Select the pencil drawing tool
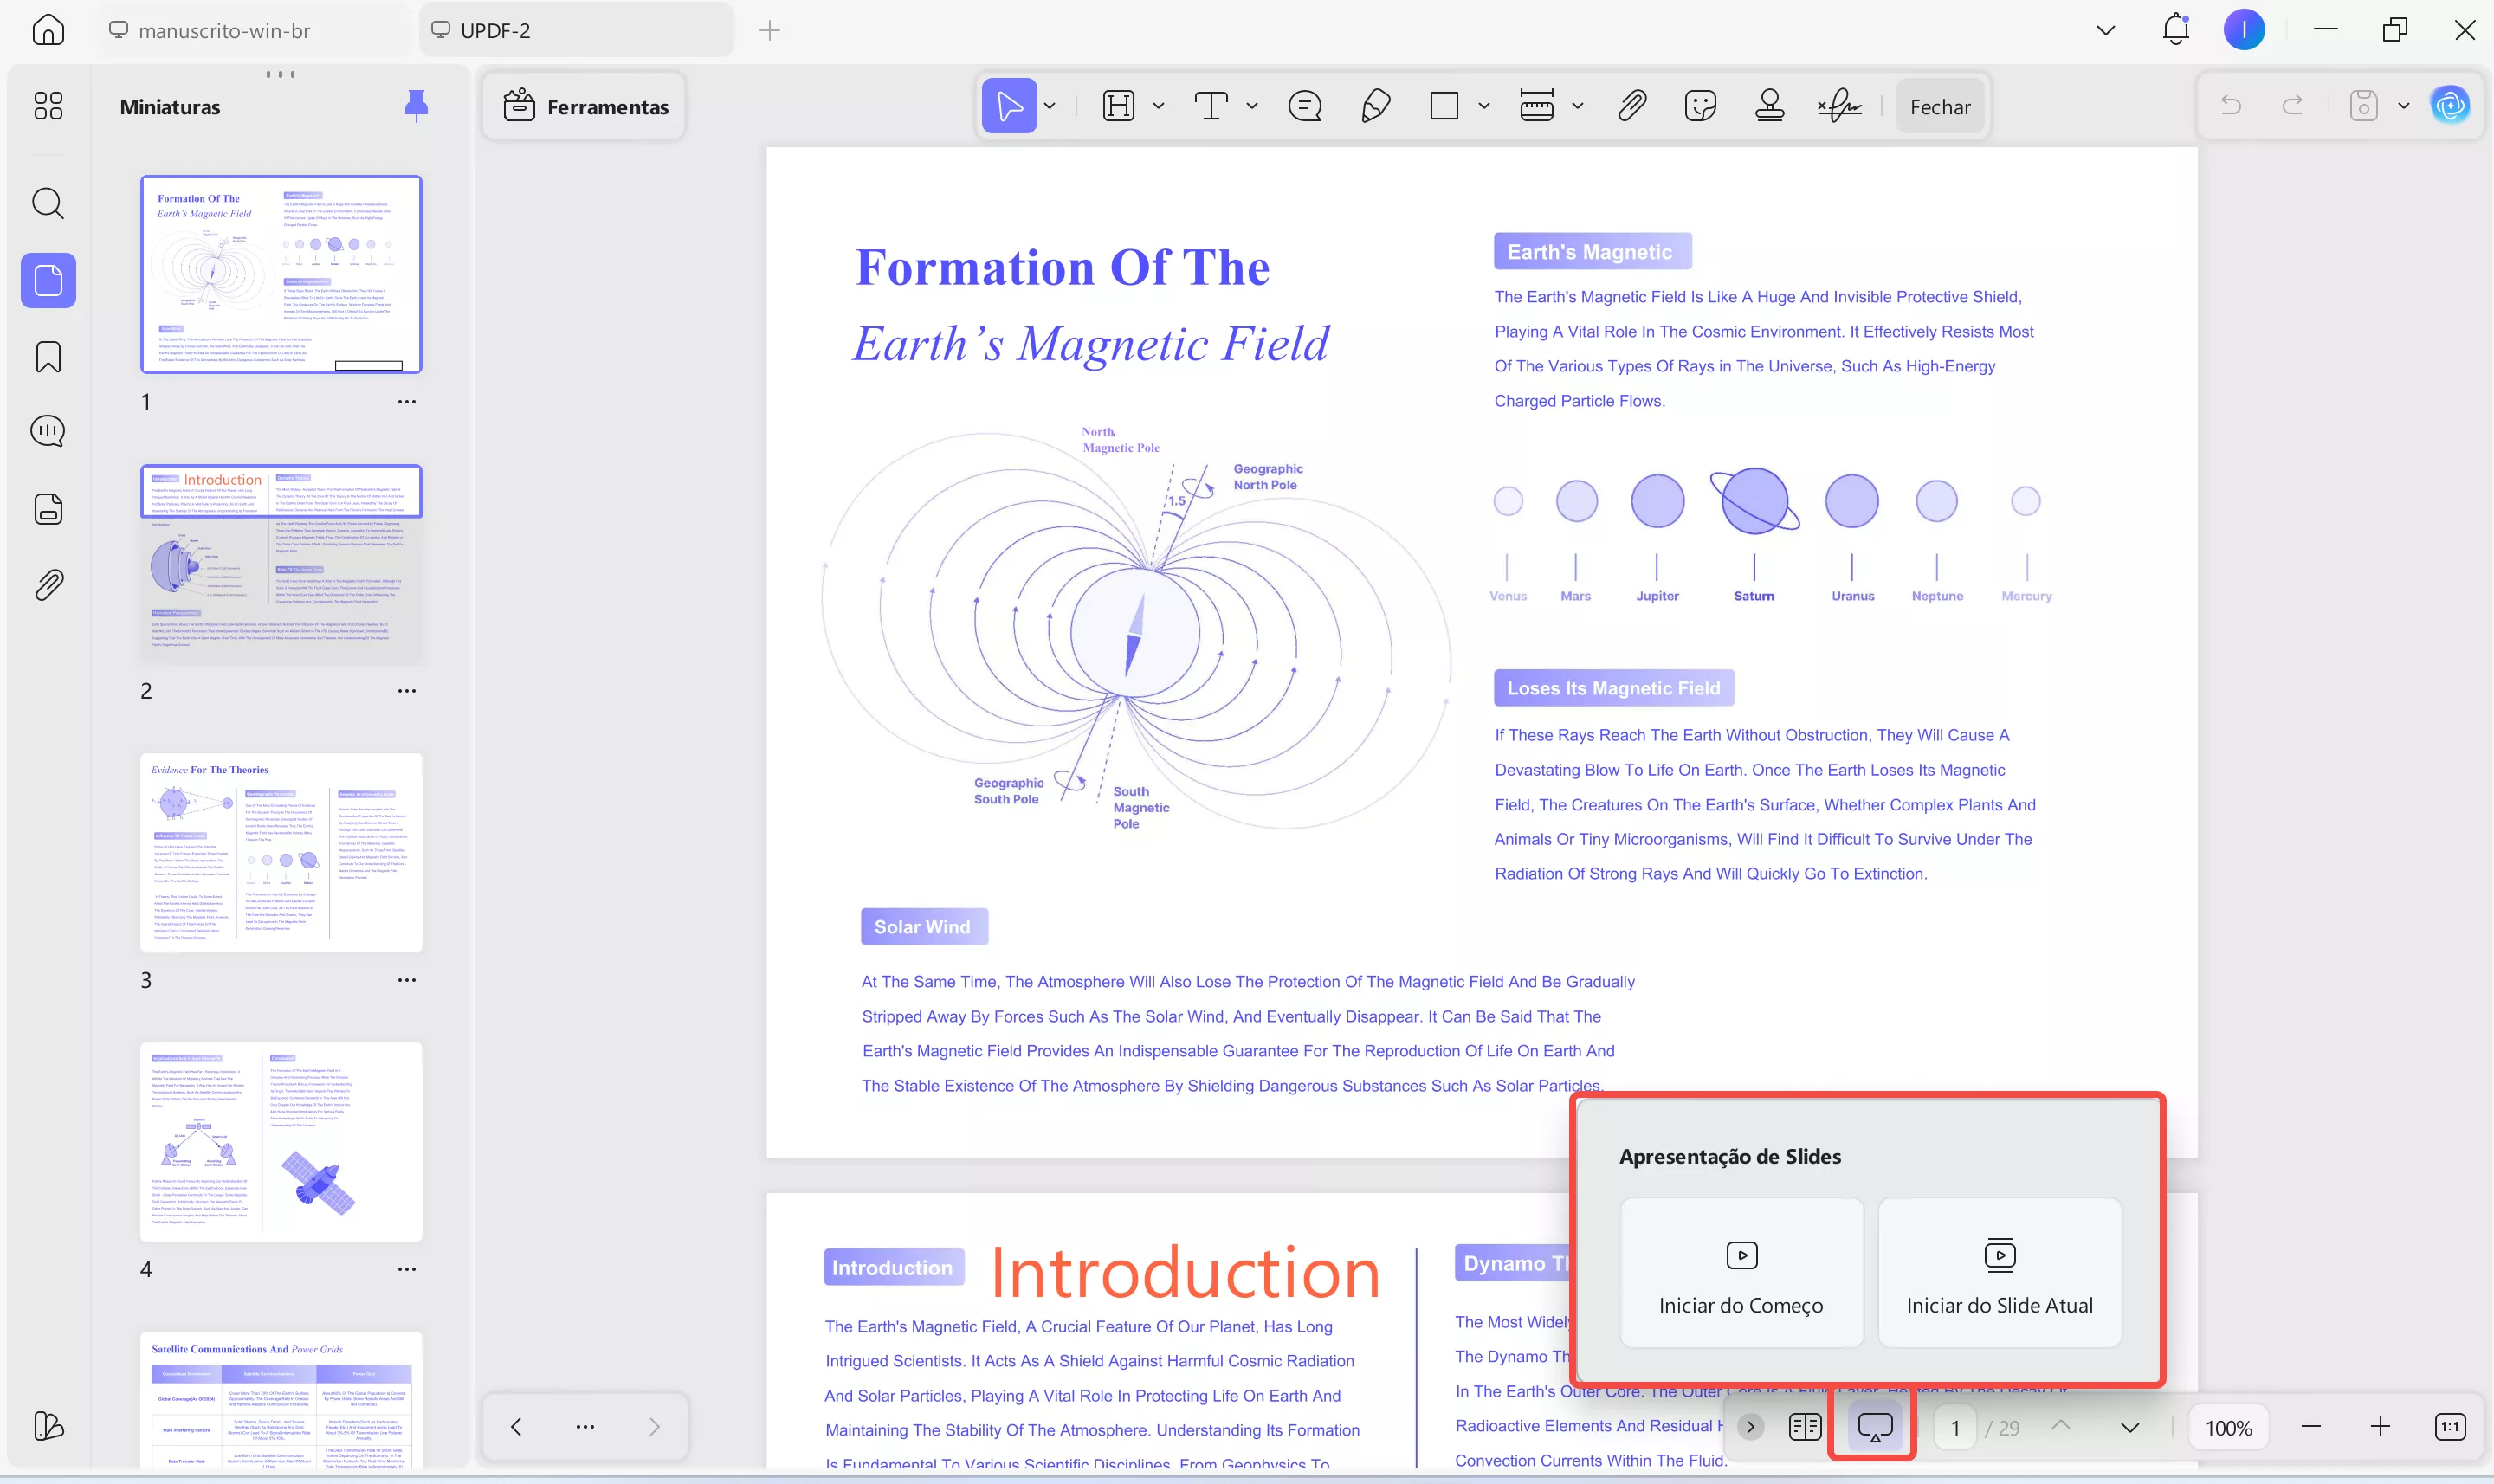This screenshot has height=1484, width=2494. [x=1376, y=106]
